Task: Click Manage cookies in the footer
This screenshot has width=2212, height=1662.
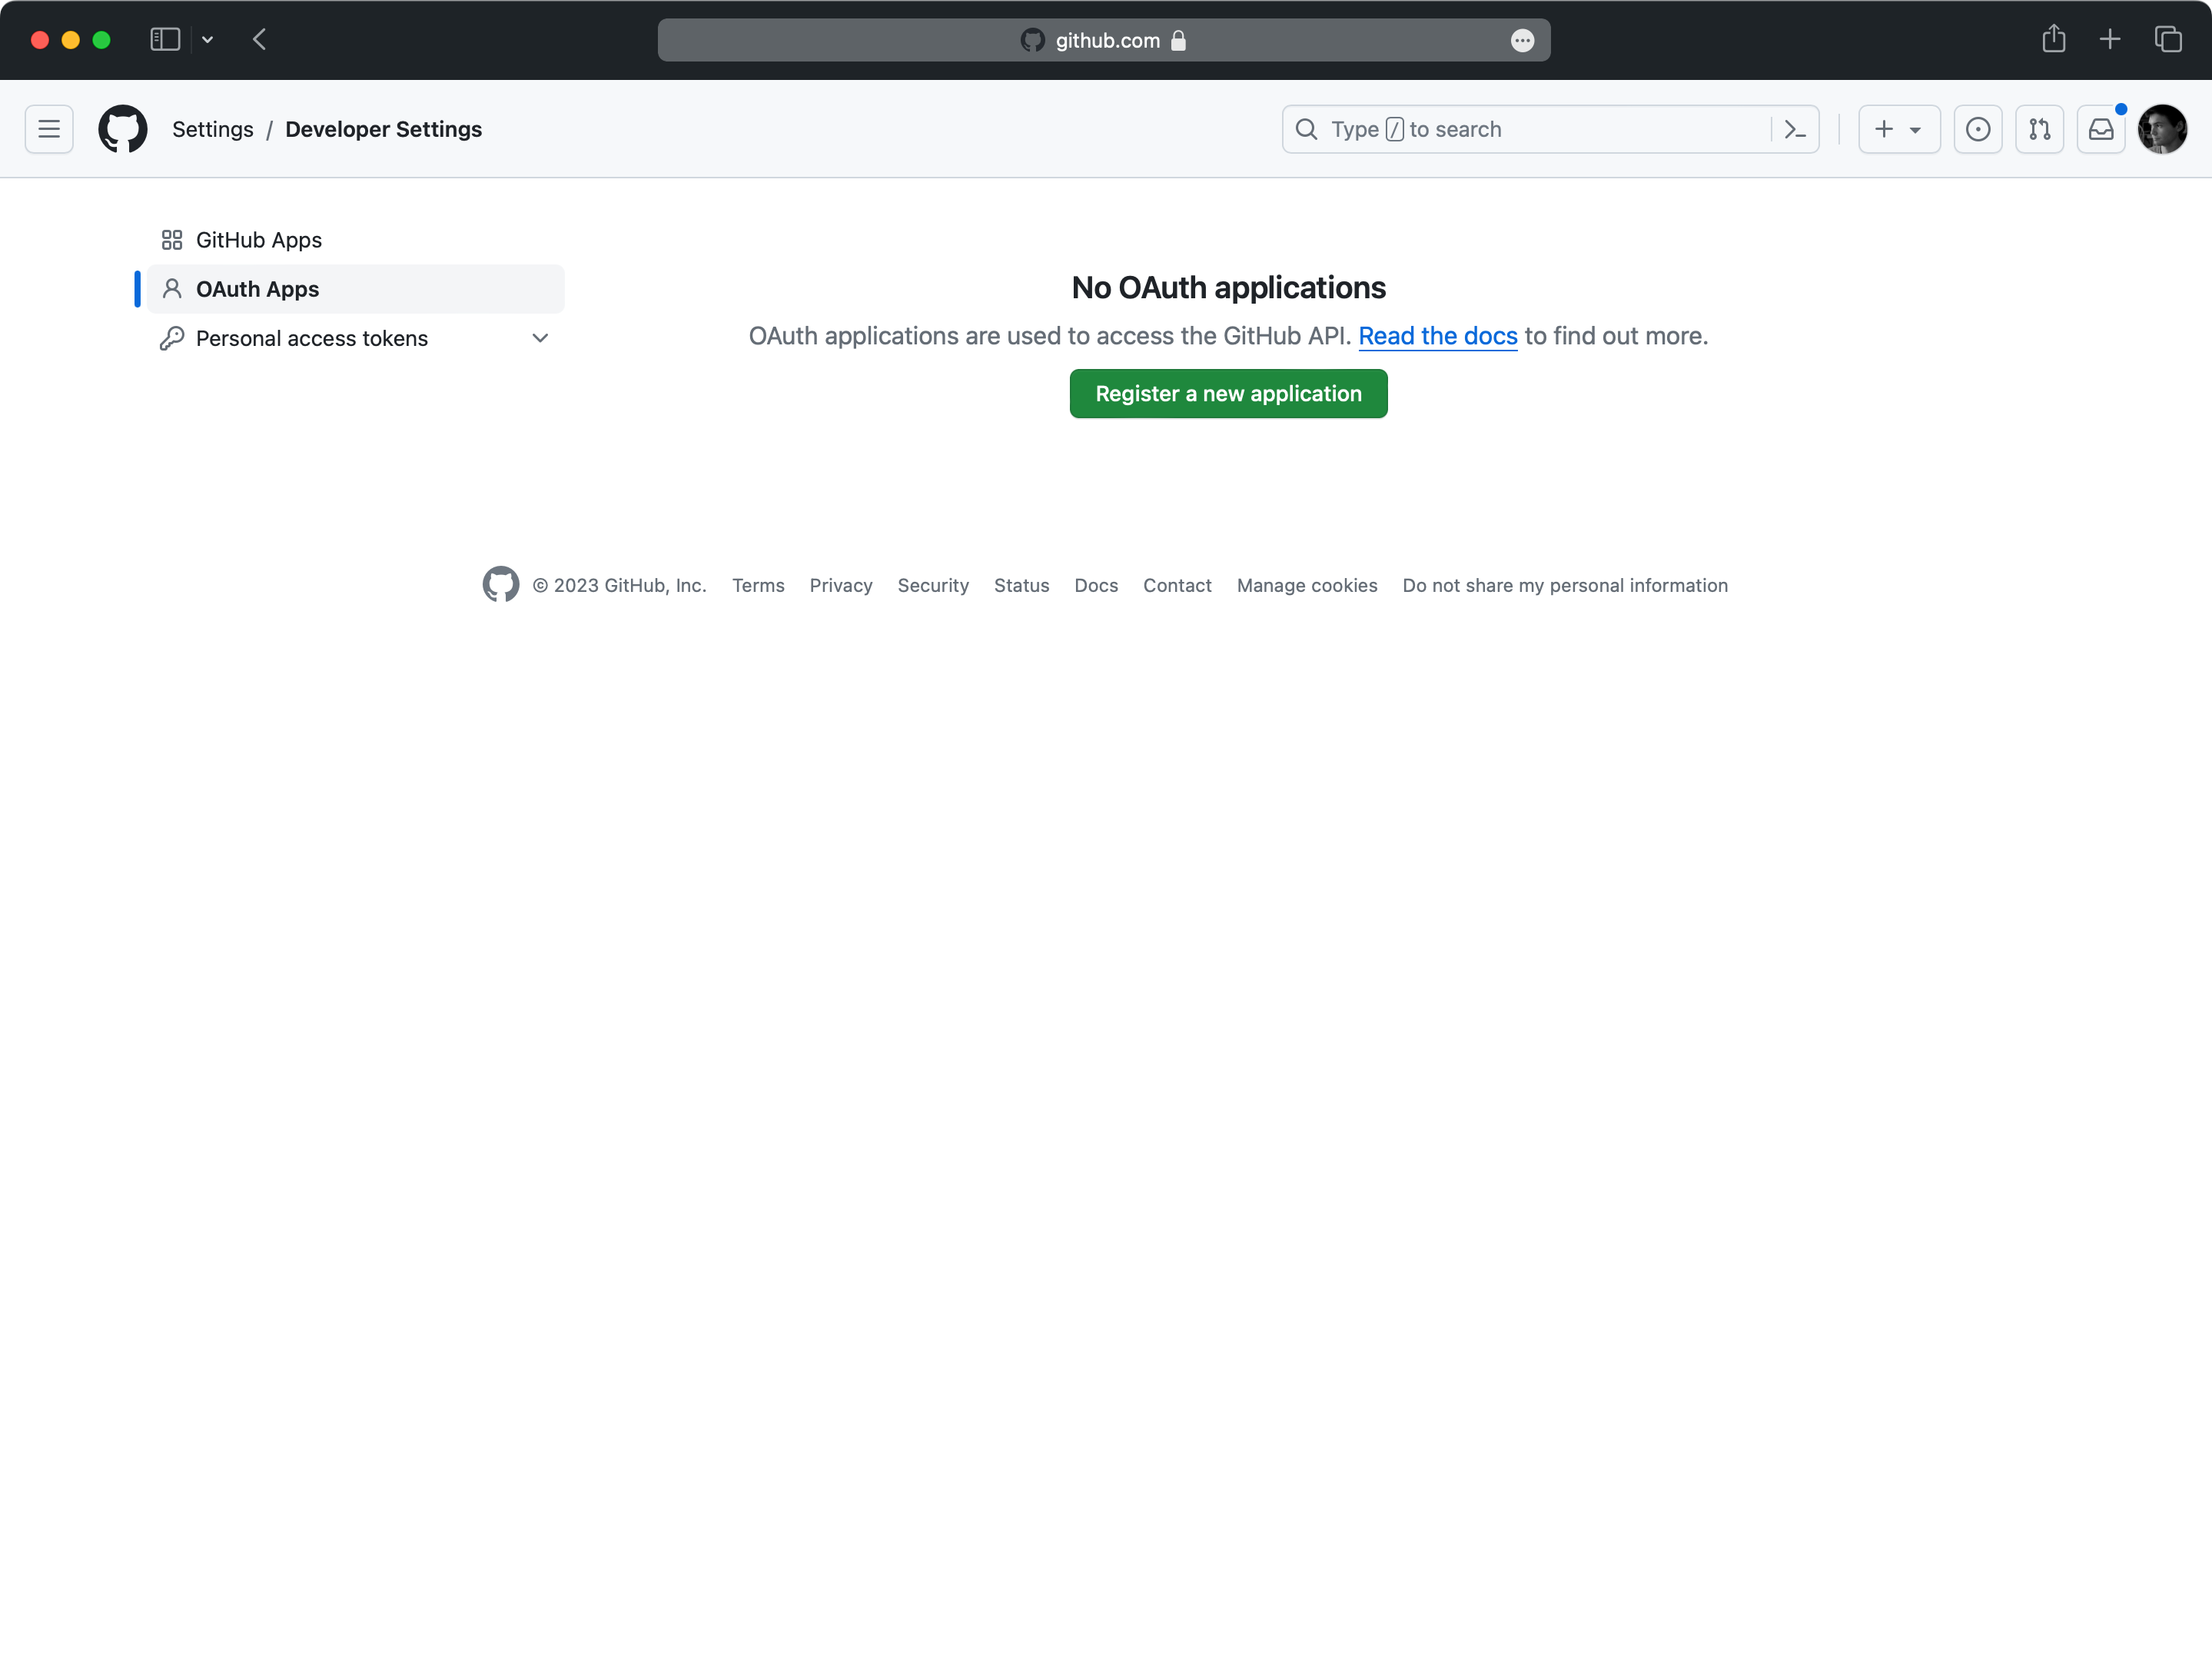Action: pos(1306,585)
